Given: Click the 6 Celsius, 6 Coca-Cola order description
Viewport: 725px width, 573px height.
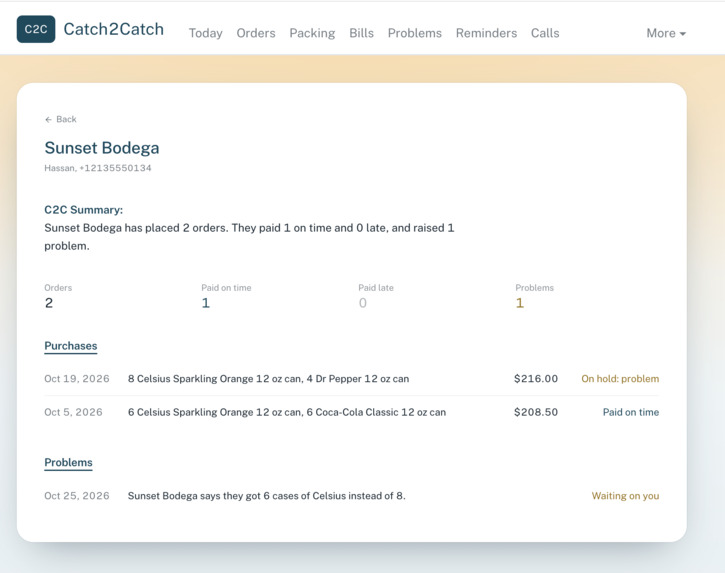Looking at the screenshot, I should click(x=287, y=412).
